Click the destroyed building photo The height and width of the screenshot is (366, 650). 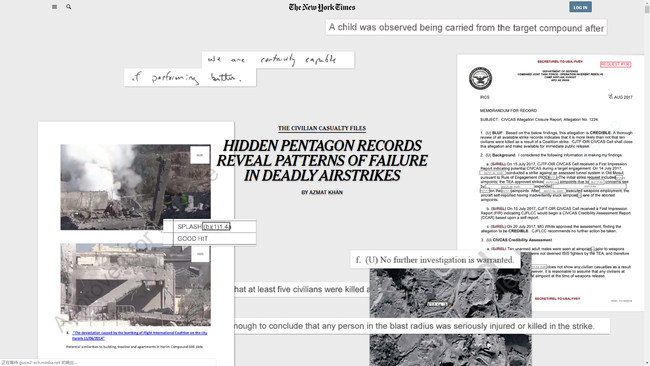136,284
